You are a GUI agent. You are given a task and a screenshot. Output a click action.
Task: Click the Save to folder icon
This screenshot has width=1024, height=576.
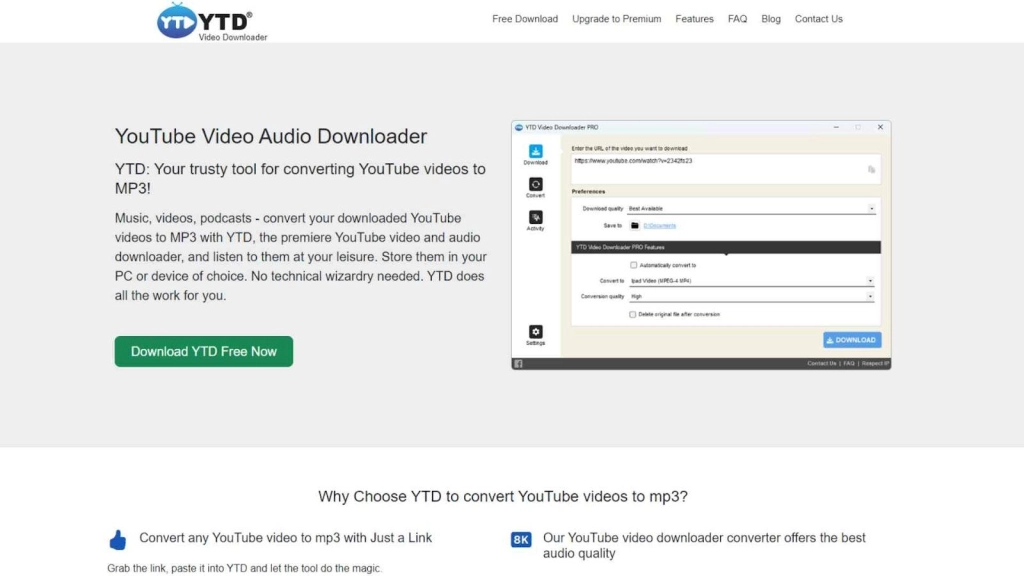point(635,225)
